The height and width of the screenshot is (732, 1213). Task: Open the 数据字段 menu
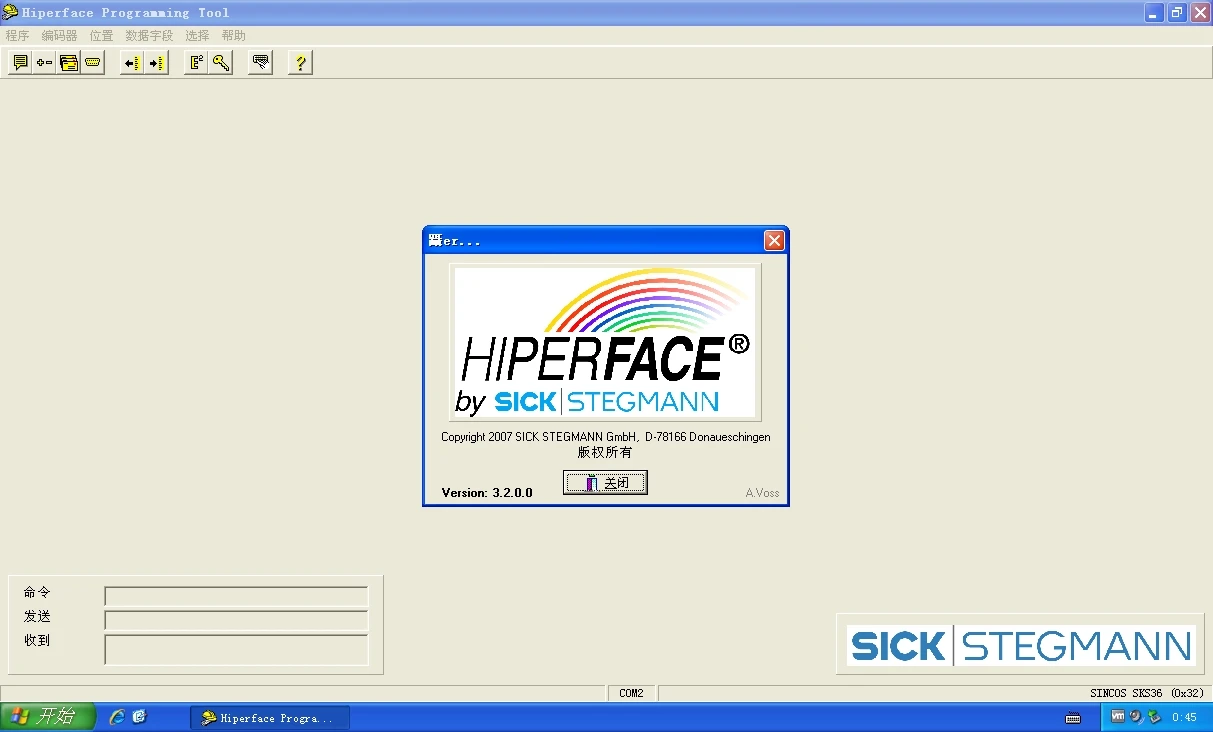(149, 36)
